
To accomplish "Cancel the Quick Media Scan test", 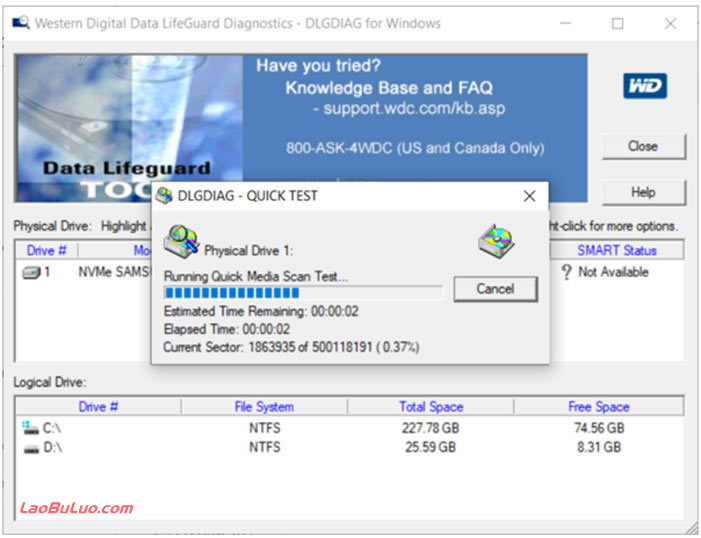I will pos(495,289).
